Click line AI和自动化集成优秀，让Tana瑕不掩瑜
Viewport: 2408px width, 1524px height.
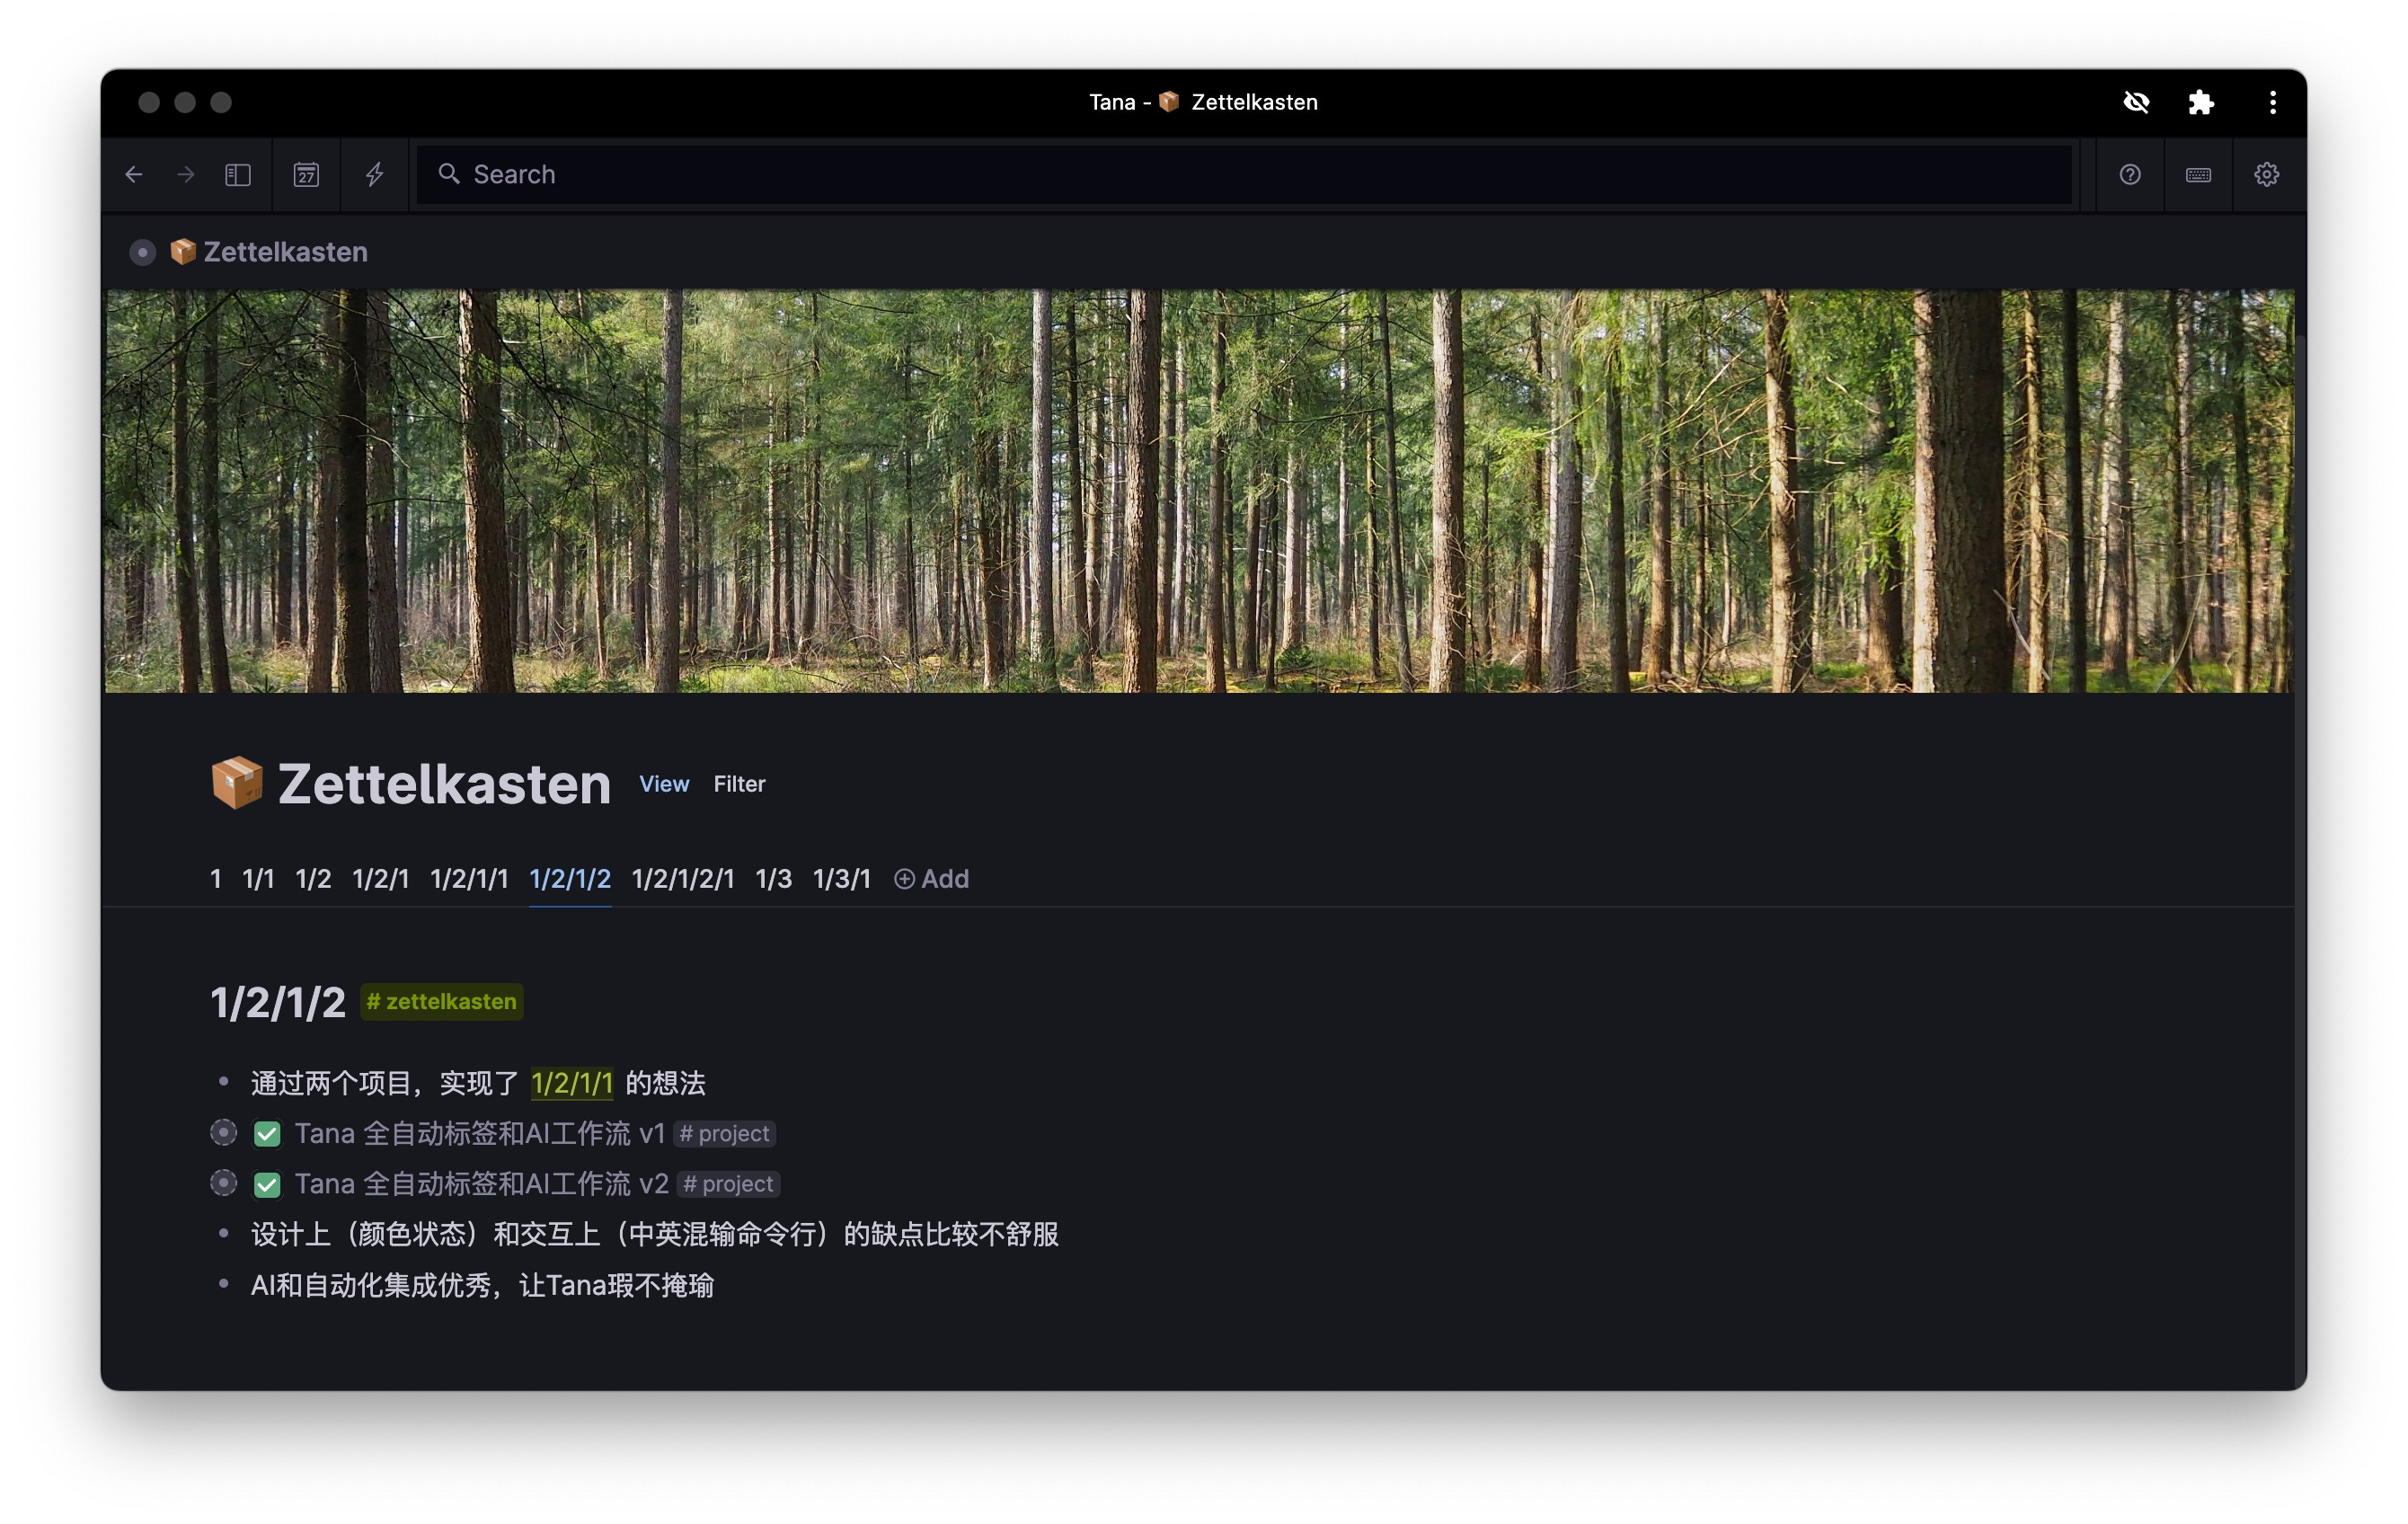[482, 1286]
